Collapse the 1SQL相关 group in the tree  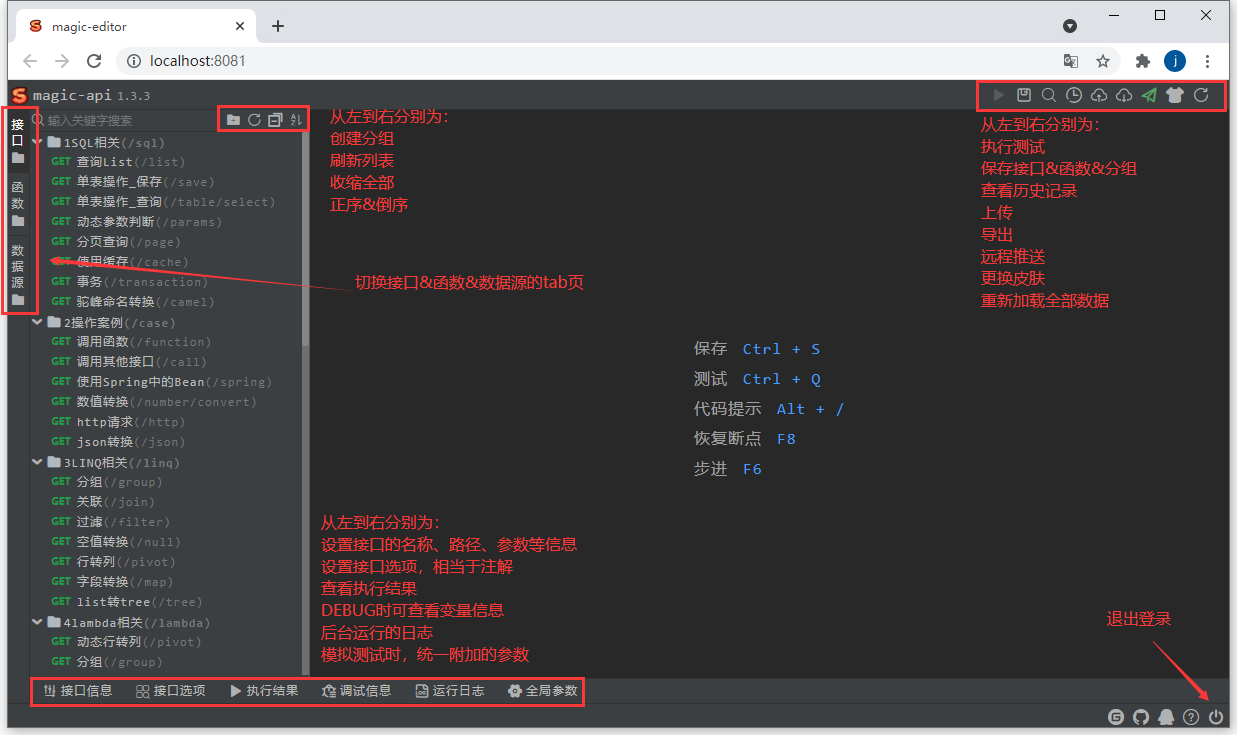click(37, 141)
